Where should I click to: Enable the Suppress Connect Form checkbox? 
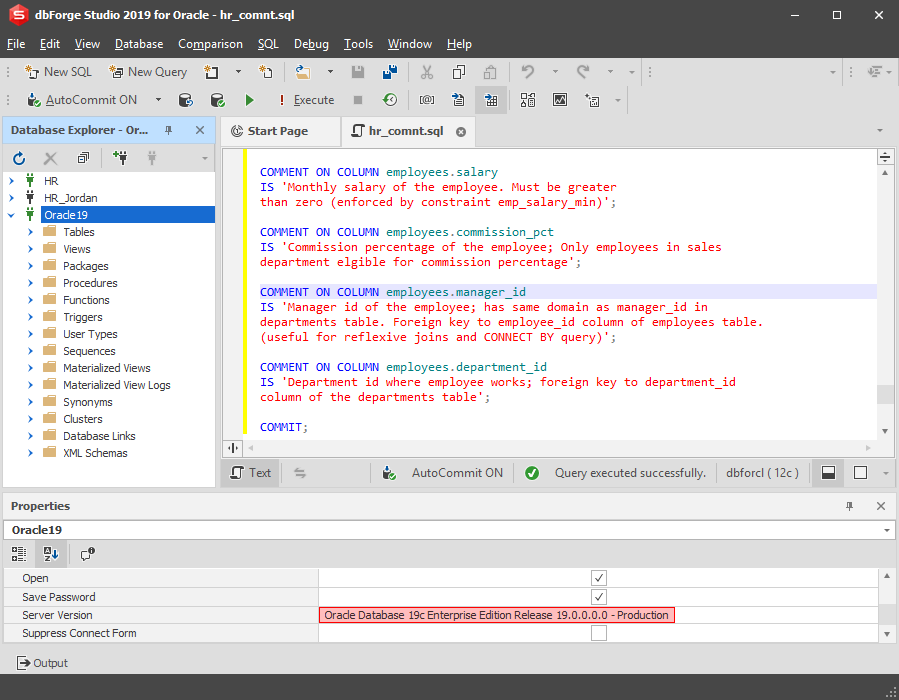click(599, 633)
